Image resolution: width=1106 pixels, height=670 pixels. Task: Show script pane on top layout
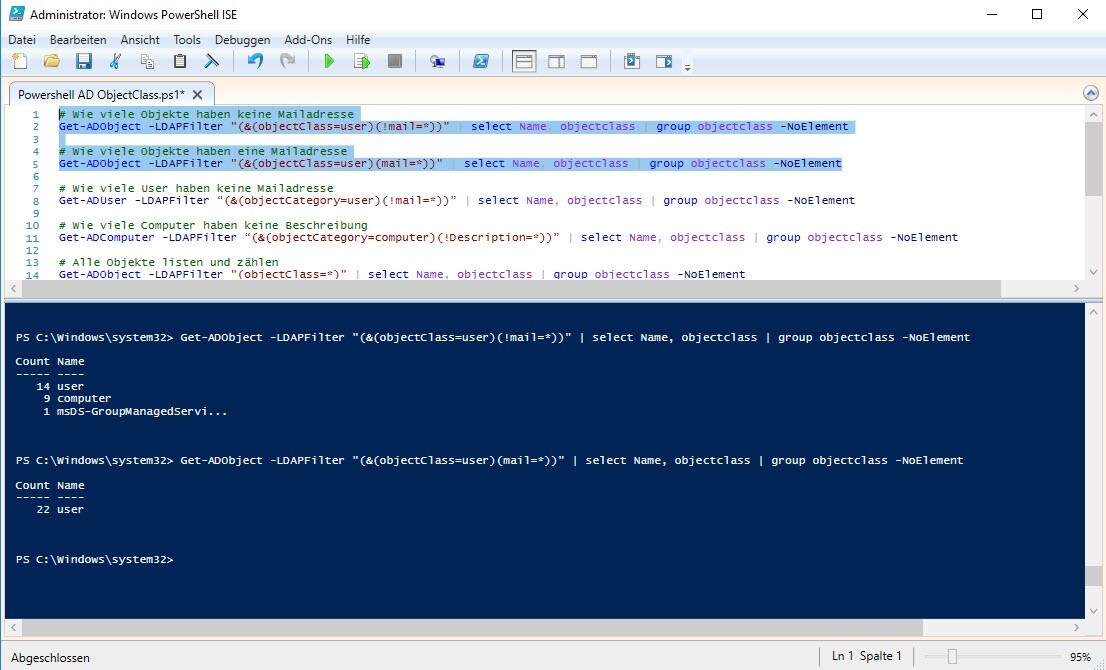(x=524, y=62)
